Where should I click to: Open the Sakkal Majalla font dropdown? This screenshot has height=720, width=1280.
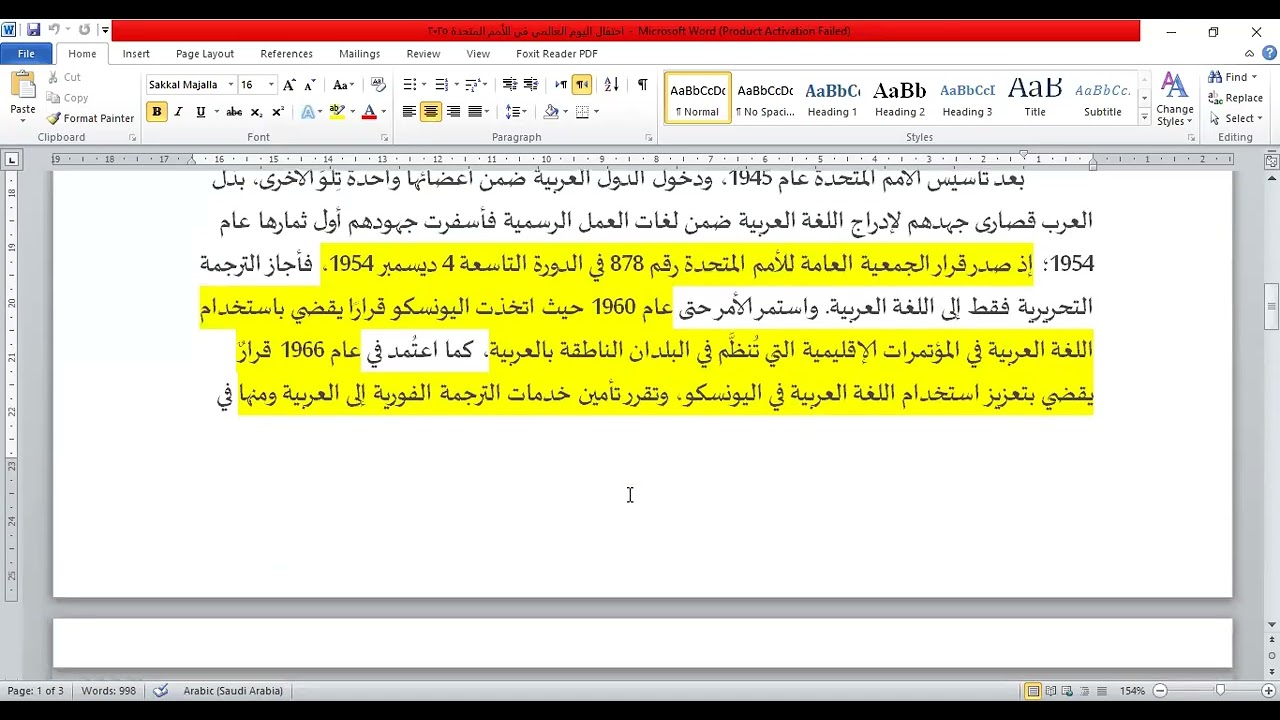(x=231, y=85)
